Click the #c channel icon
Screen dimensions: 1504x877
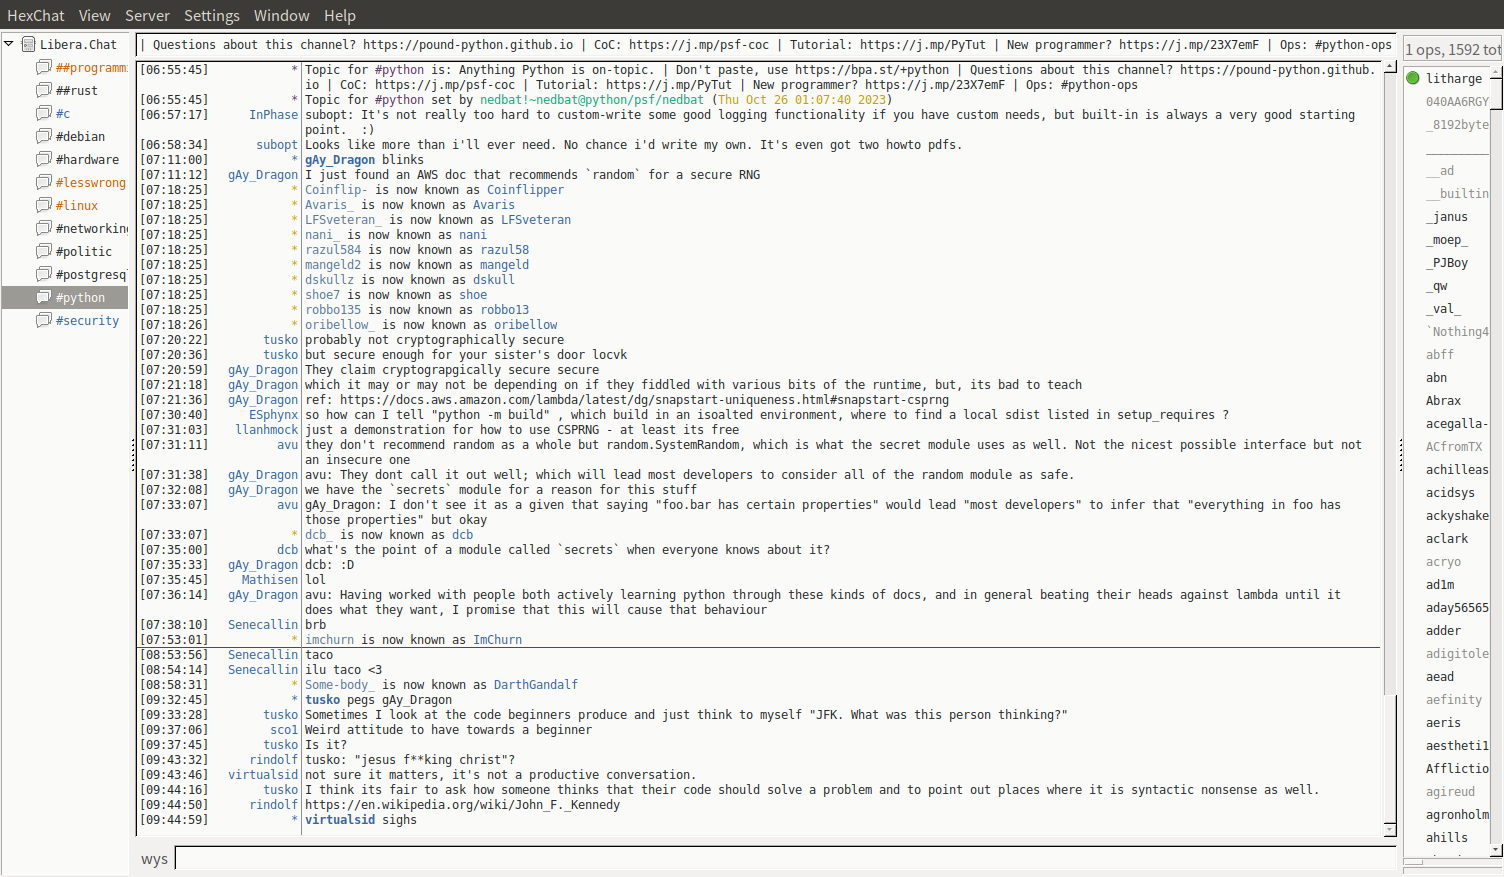(x=44, y=113)
